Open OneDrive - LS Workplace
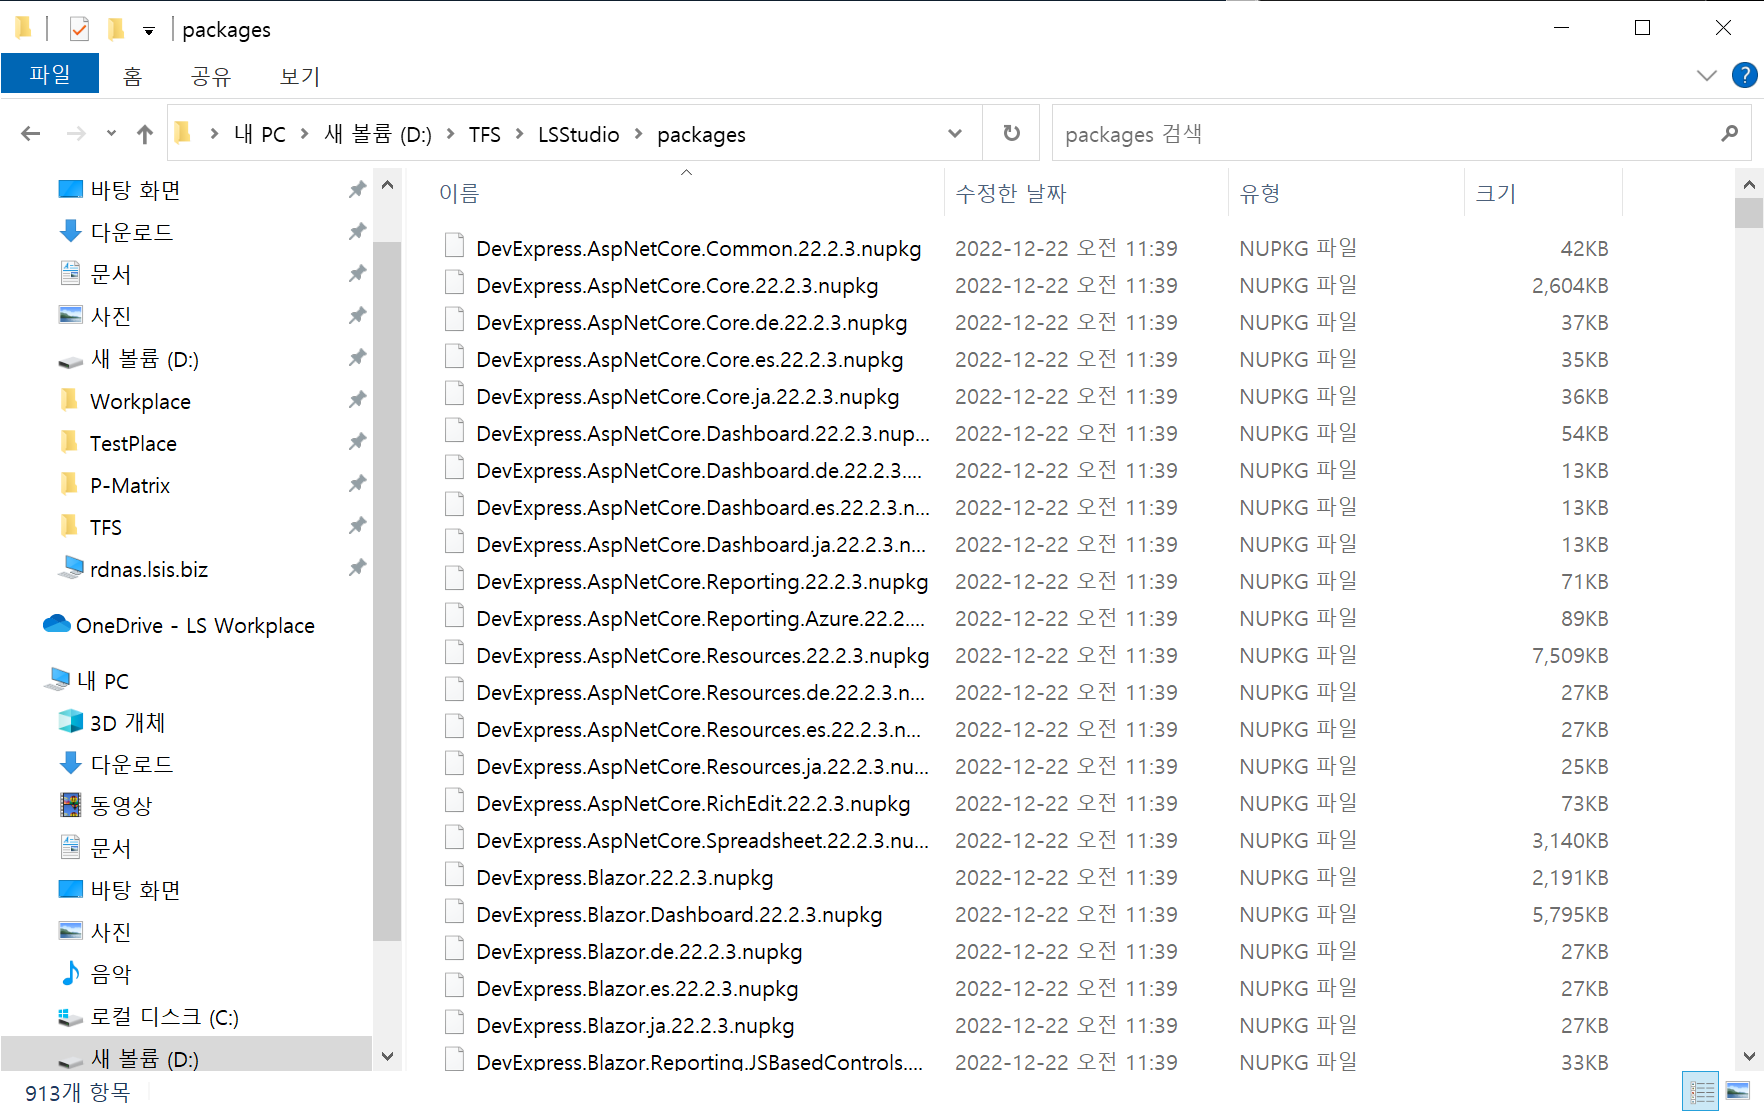Image resolution: width=1764 pixels, height=1111 pixels. click(x=195, y=625)
